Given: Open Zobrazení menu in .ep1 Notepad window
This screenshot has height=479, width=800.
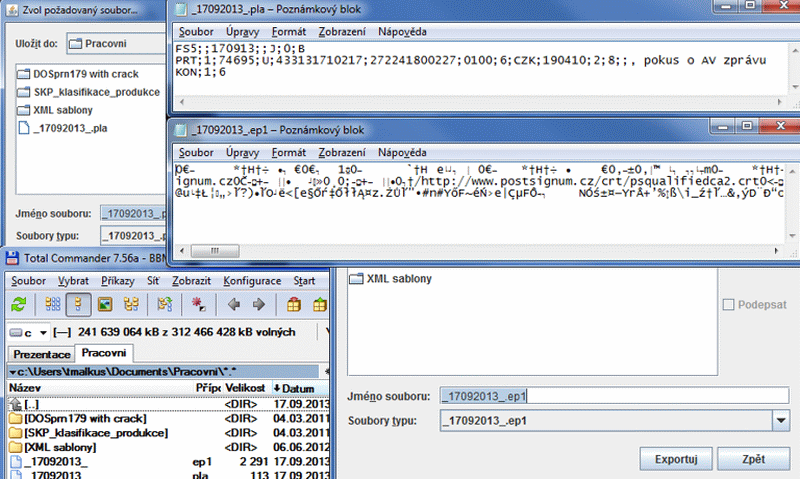Looking at the screenshot, I should [342, 153].
